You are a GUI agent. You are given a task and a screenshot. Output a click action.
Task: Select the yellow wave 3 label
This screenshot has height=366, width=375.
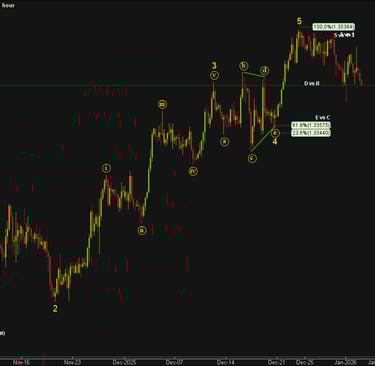pos(214,65)
